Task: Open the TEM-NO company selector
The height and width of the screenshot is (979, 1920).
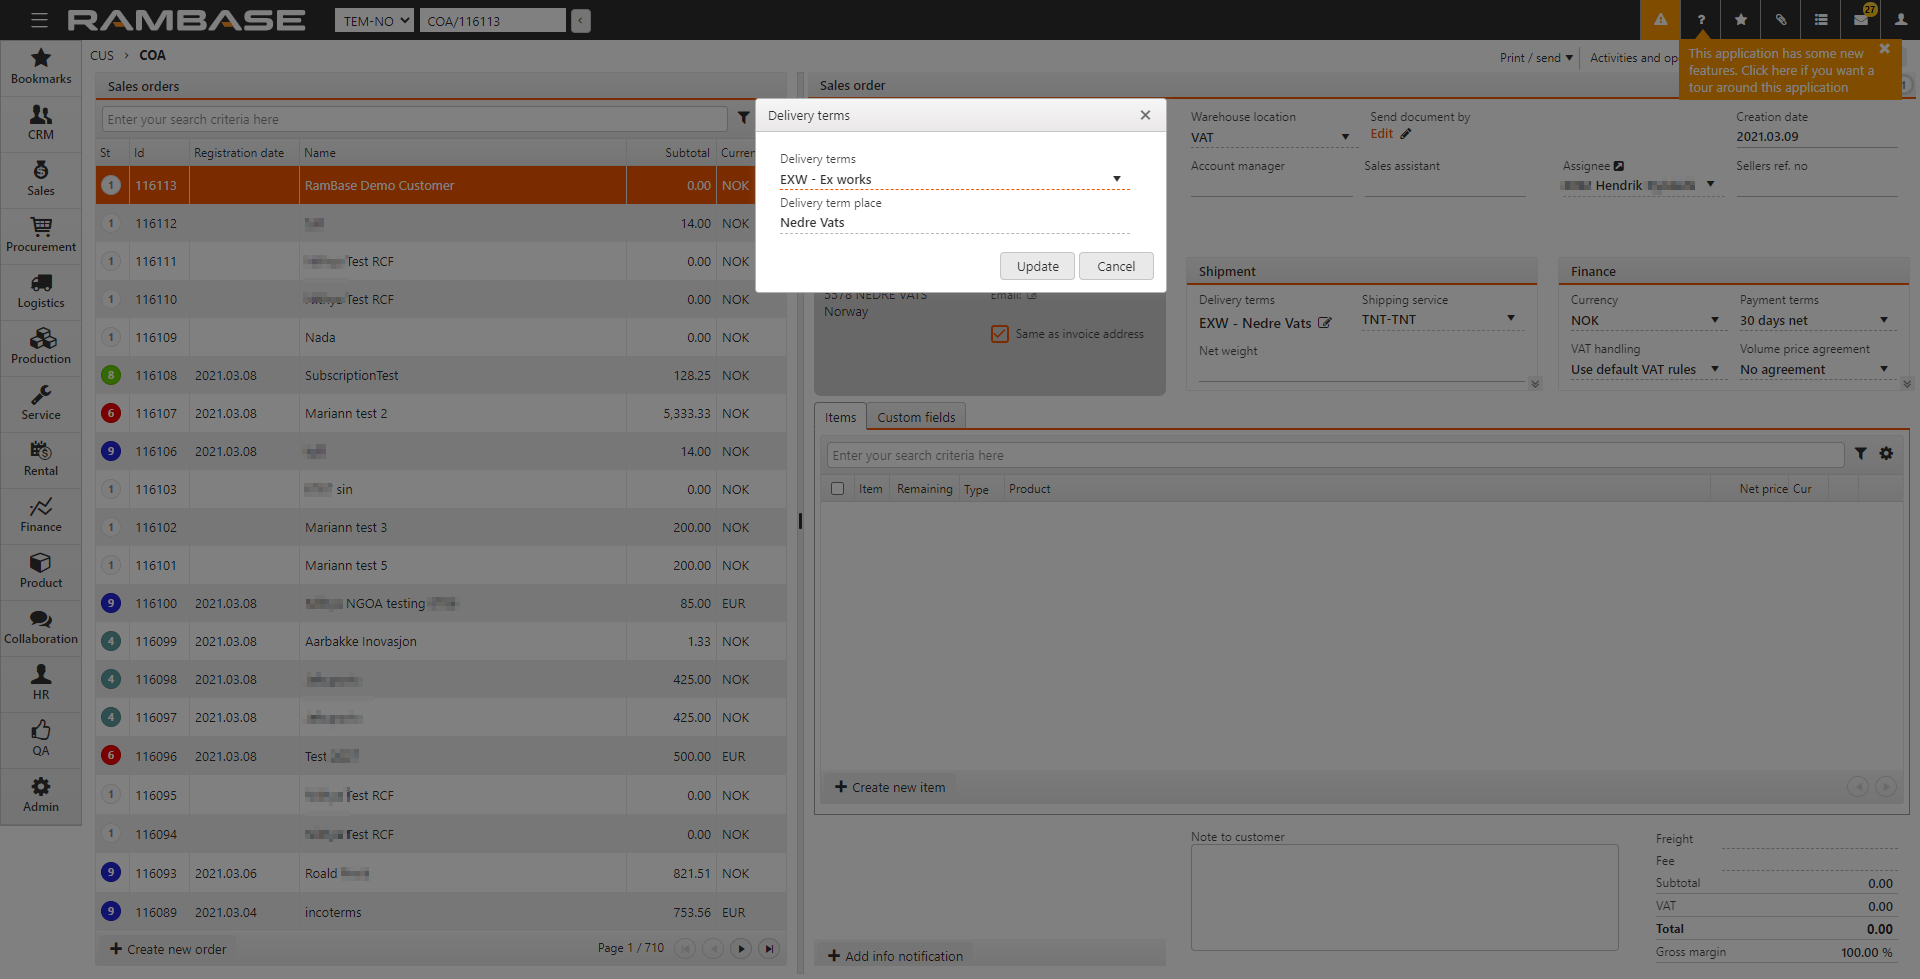Action: pos(374,21)
